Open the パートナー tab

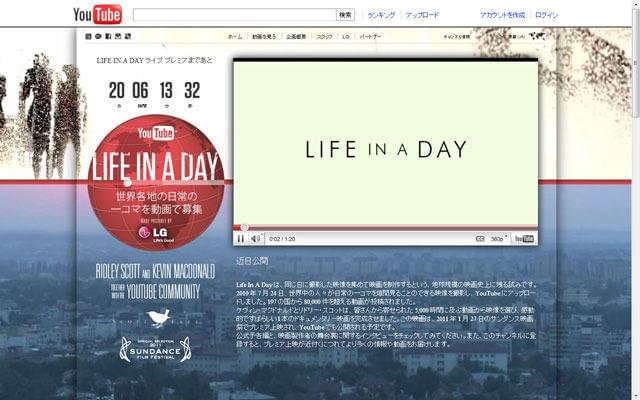[x=370, y=37]
